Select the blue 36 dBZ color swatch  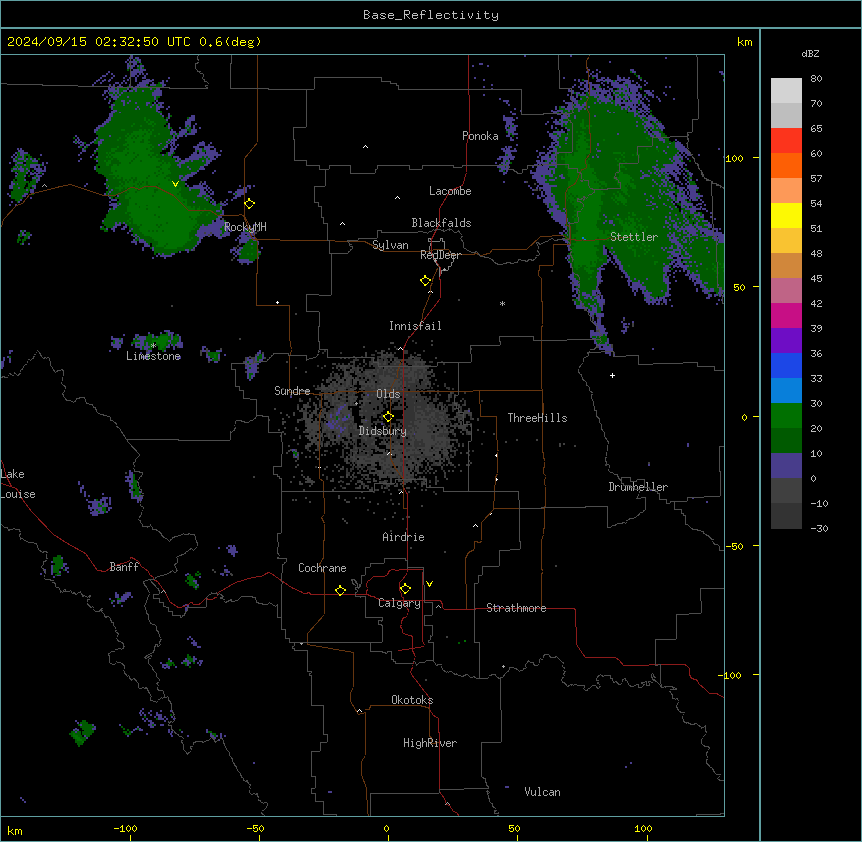786,365
